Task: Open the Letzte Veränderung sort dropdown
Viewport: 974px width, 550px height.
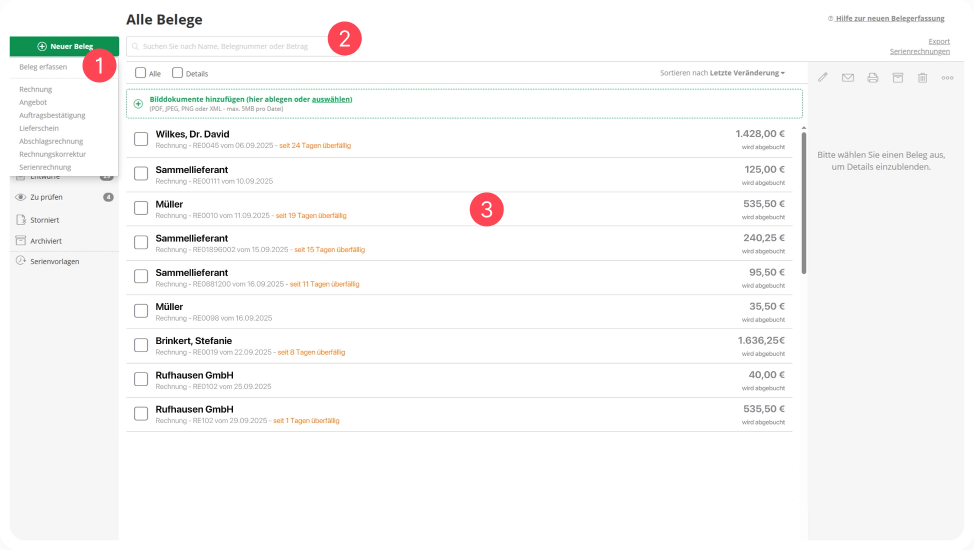Action: (x=747, y=73)
